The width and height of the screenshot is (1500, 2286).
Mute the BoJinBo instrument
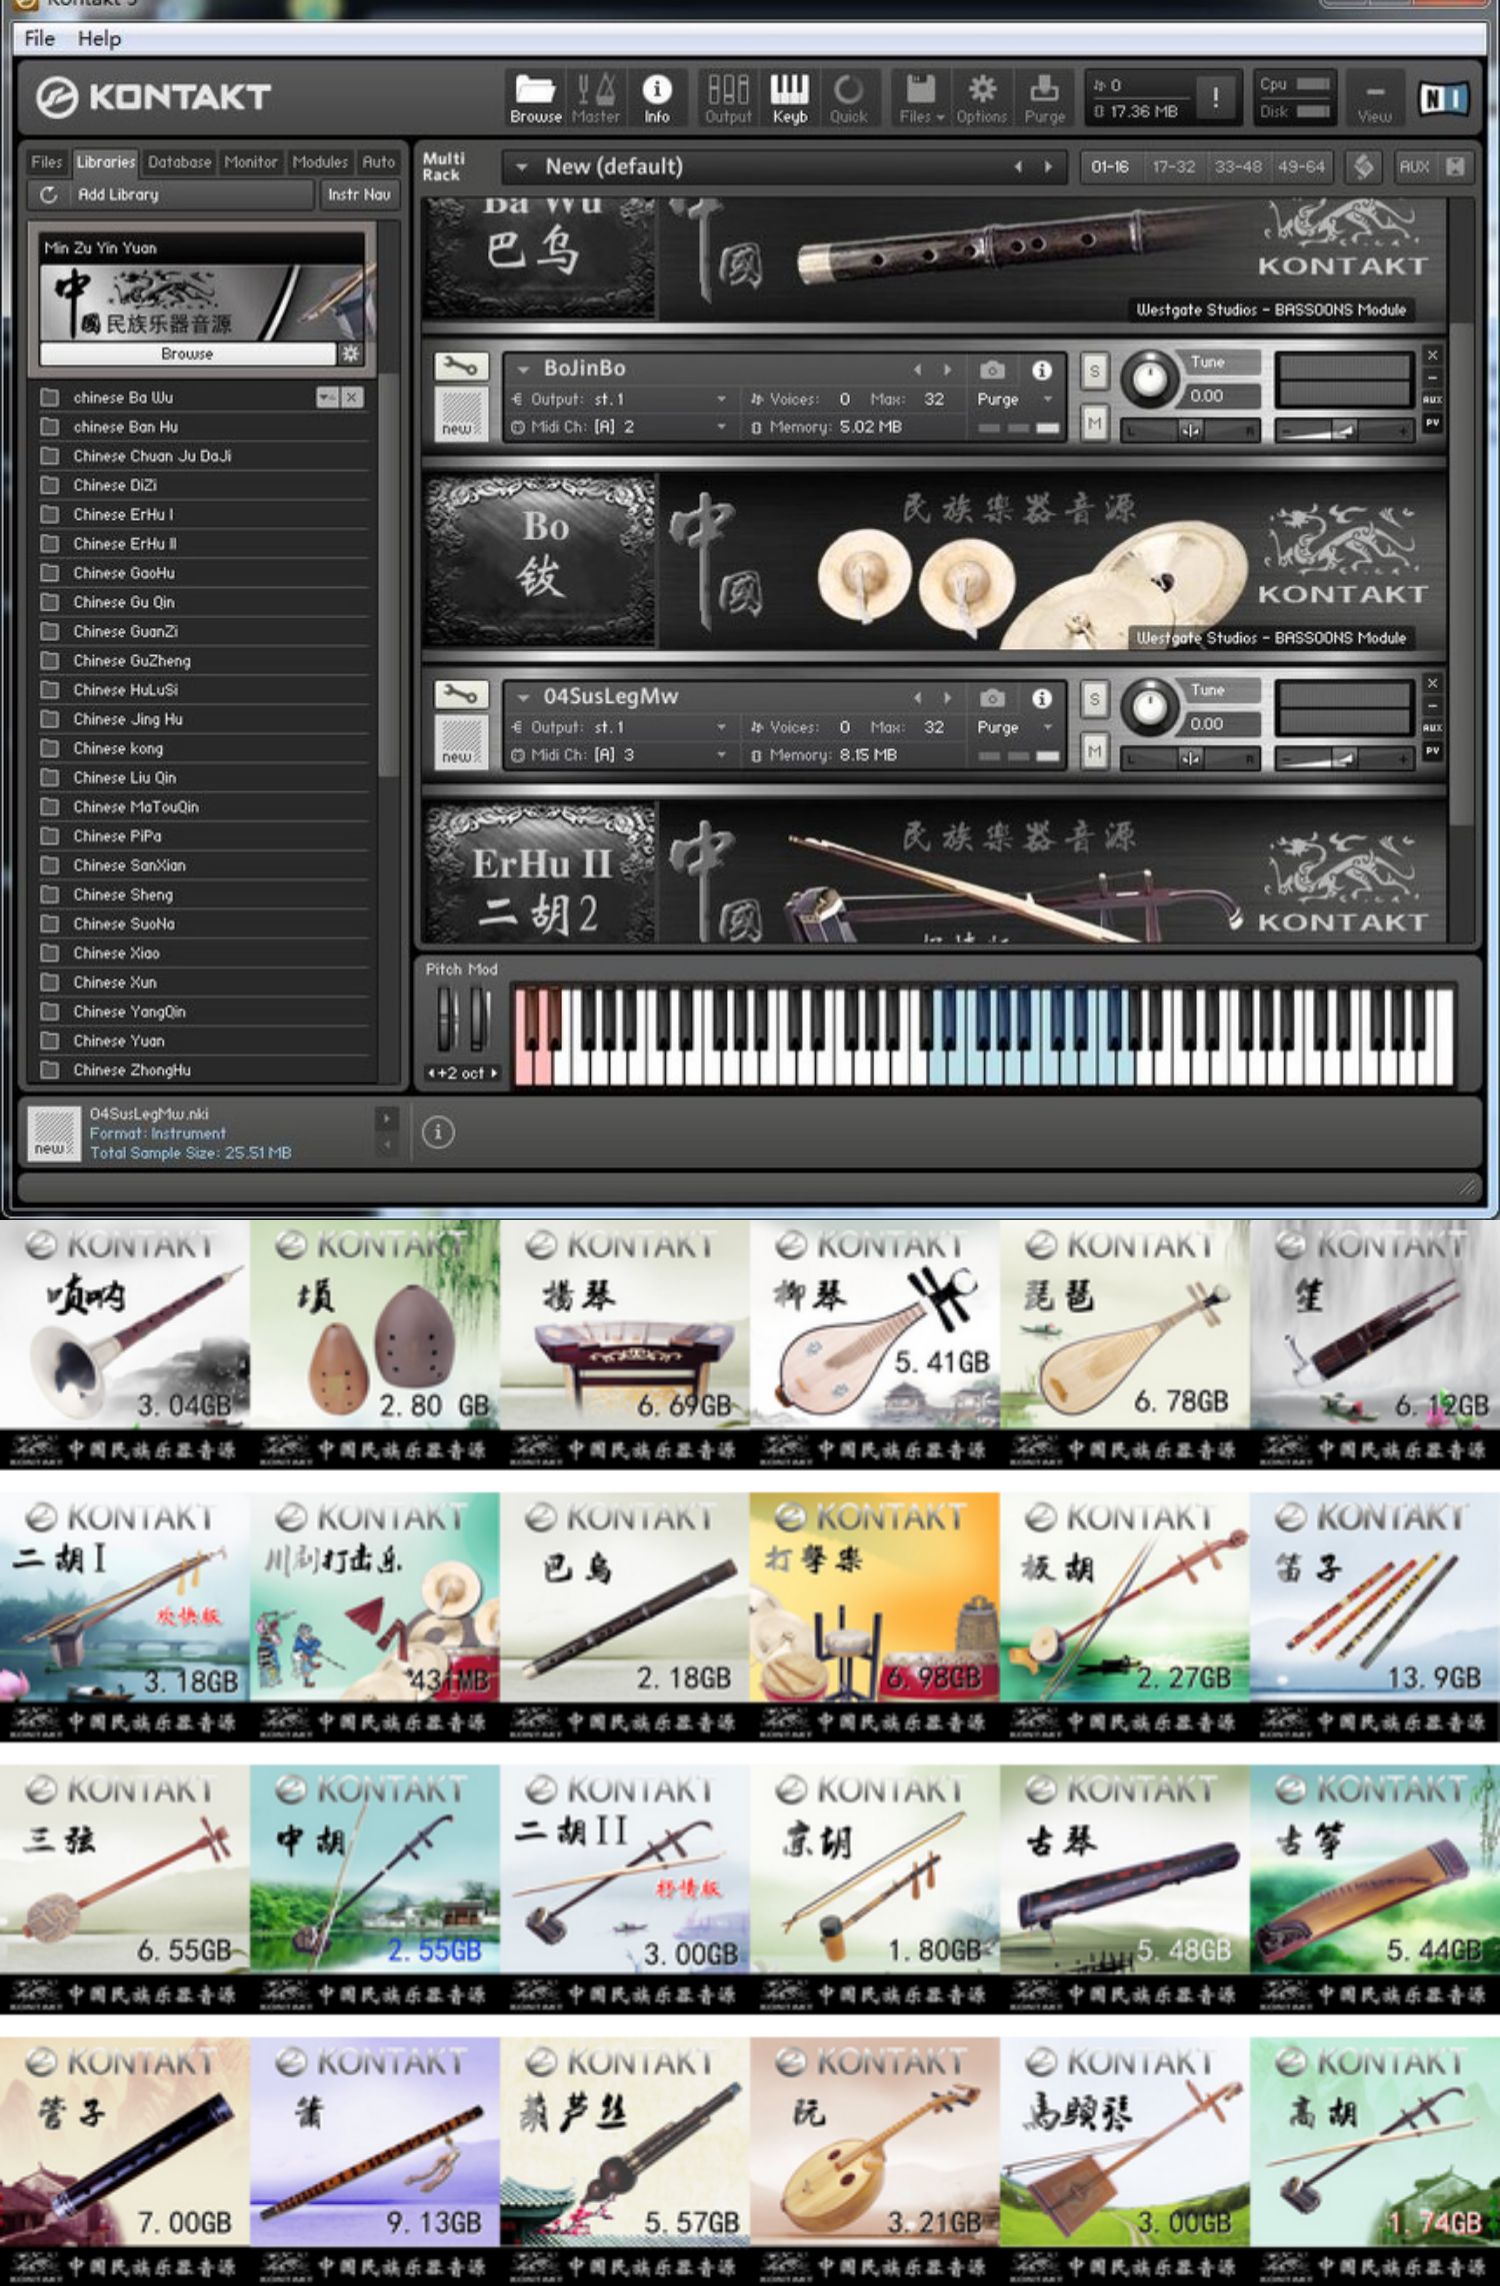1094,424
